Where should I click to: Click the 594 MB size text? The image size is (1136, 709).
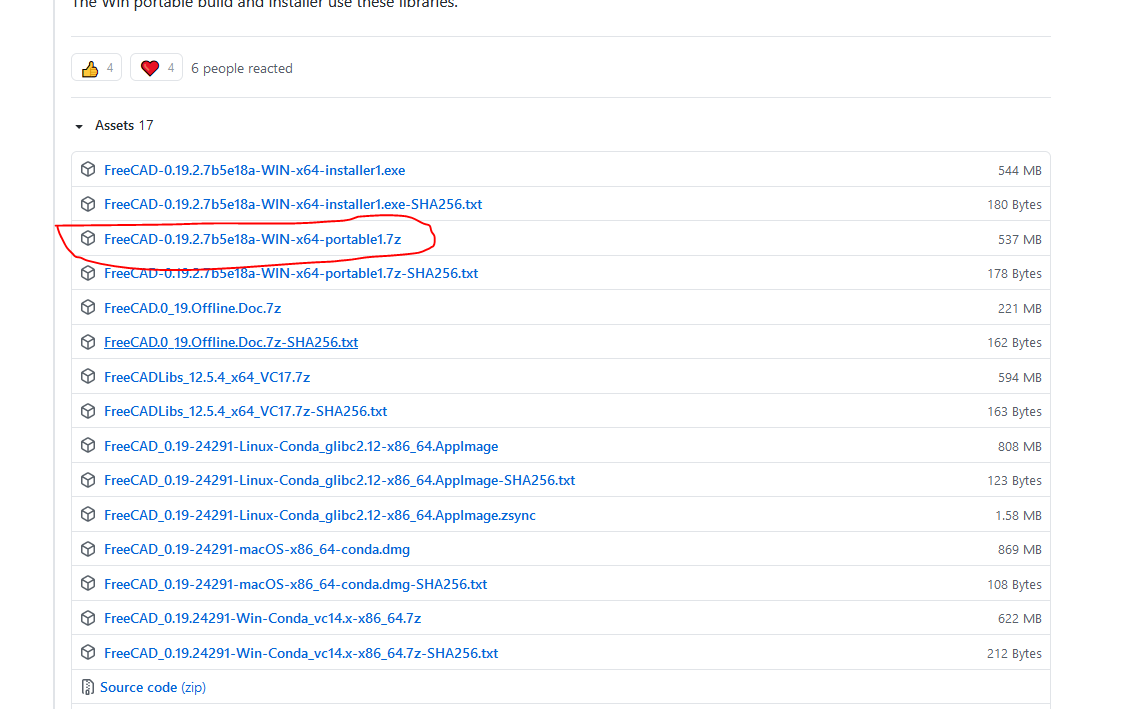[x=1019, y=377]
